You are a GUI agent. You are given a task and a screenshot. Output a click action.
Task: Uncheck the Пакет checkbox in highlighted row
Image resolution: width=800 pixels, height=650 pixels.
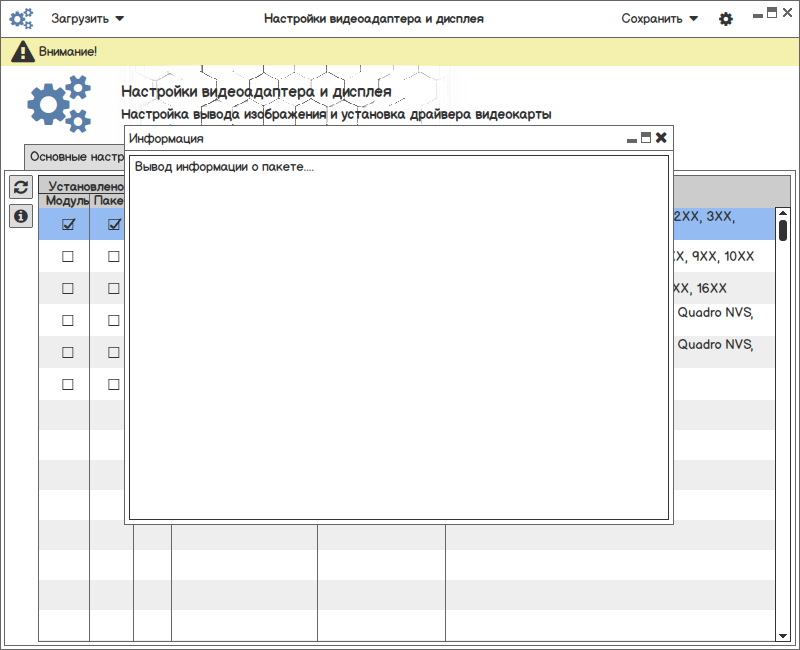114,224
